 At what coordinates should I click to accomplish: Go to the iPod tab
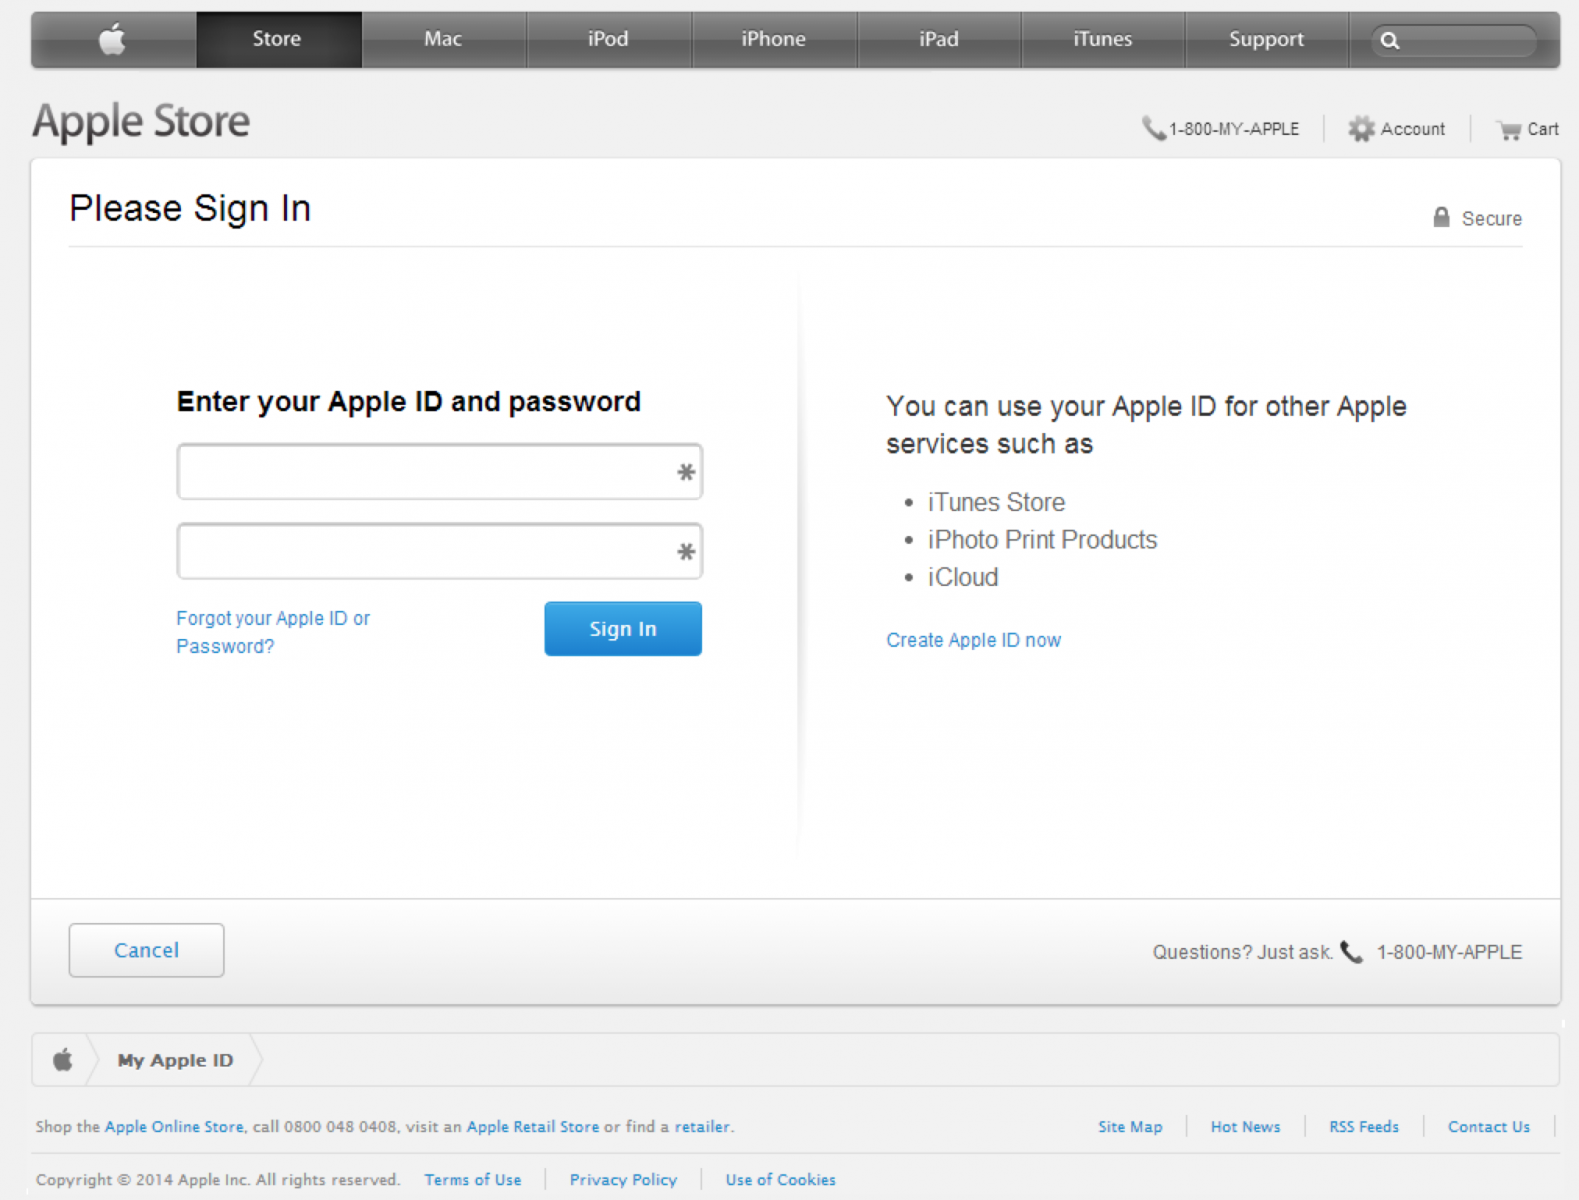608,39
